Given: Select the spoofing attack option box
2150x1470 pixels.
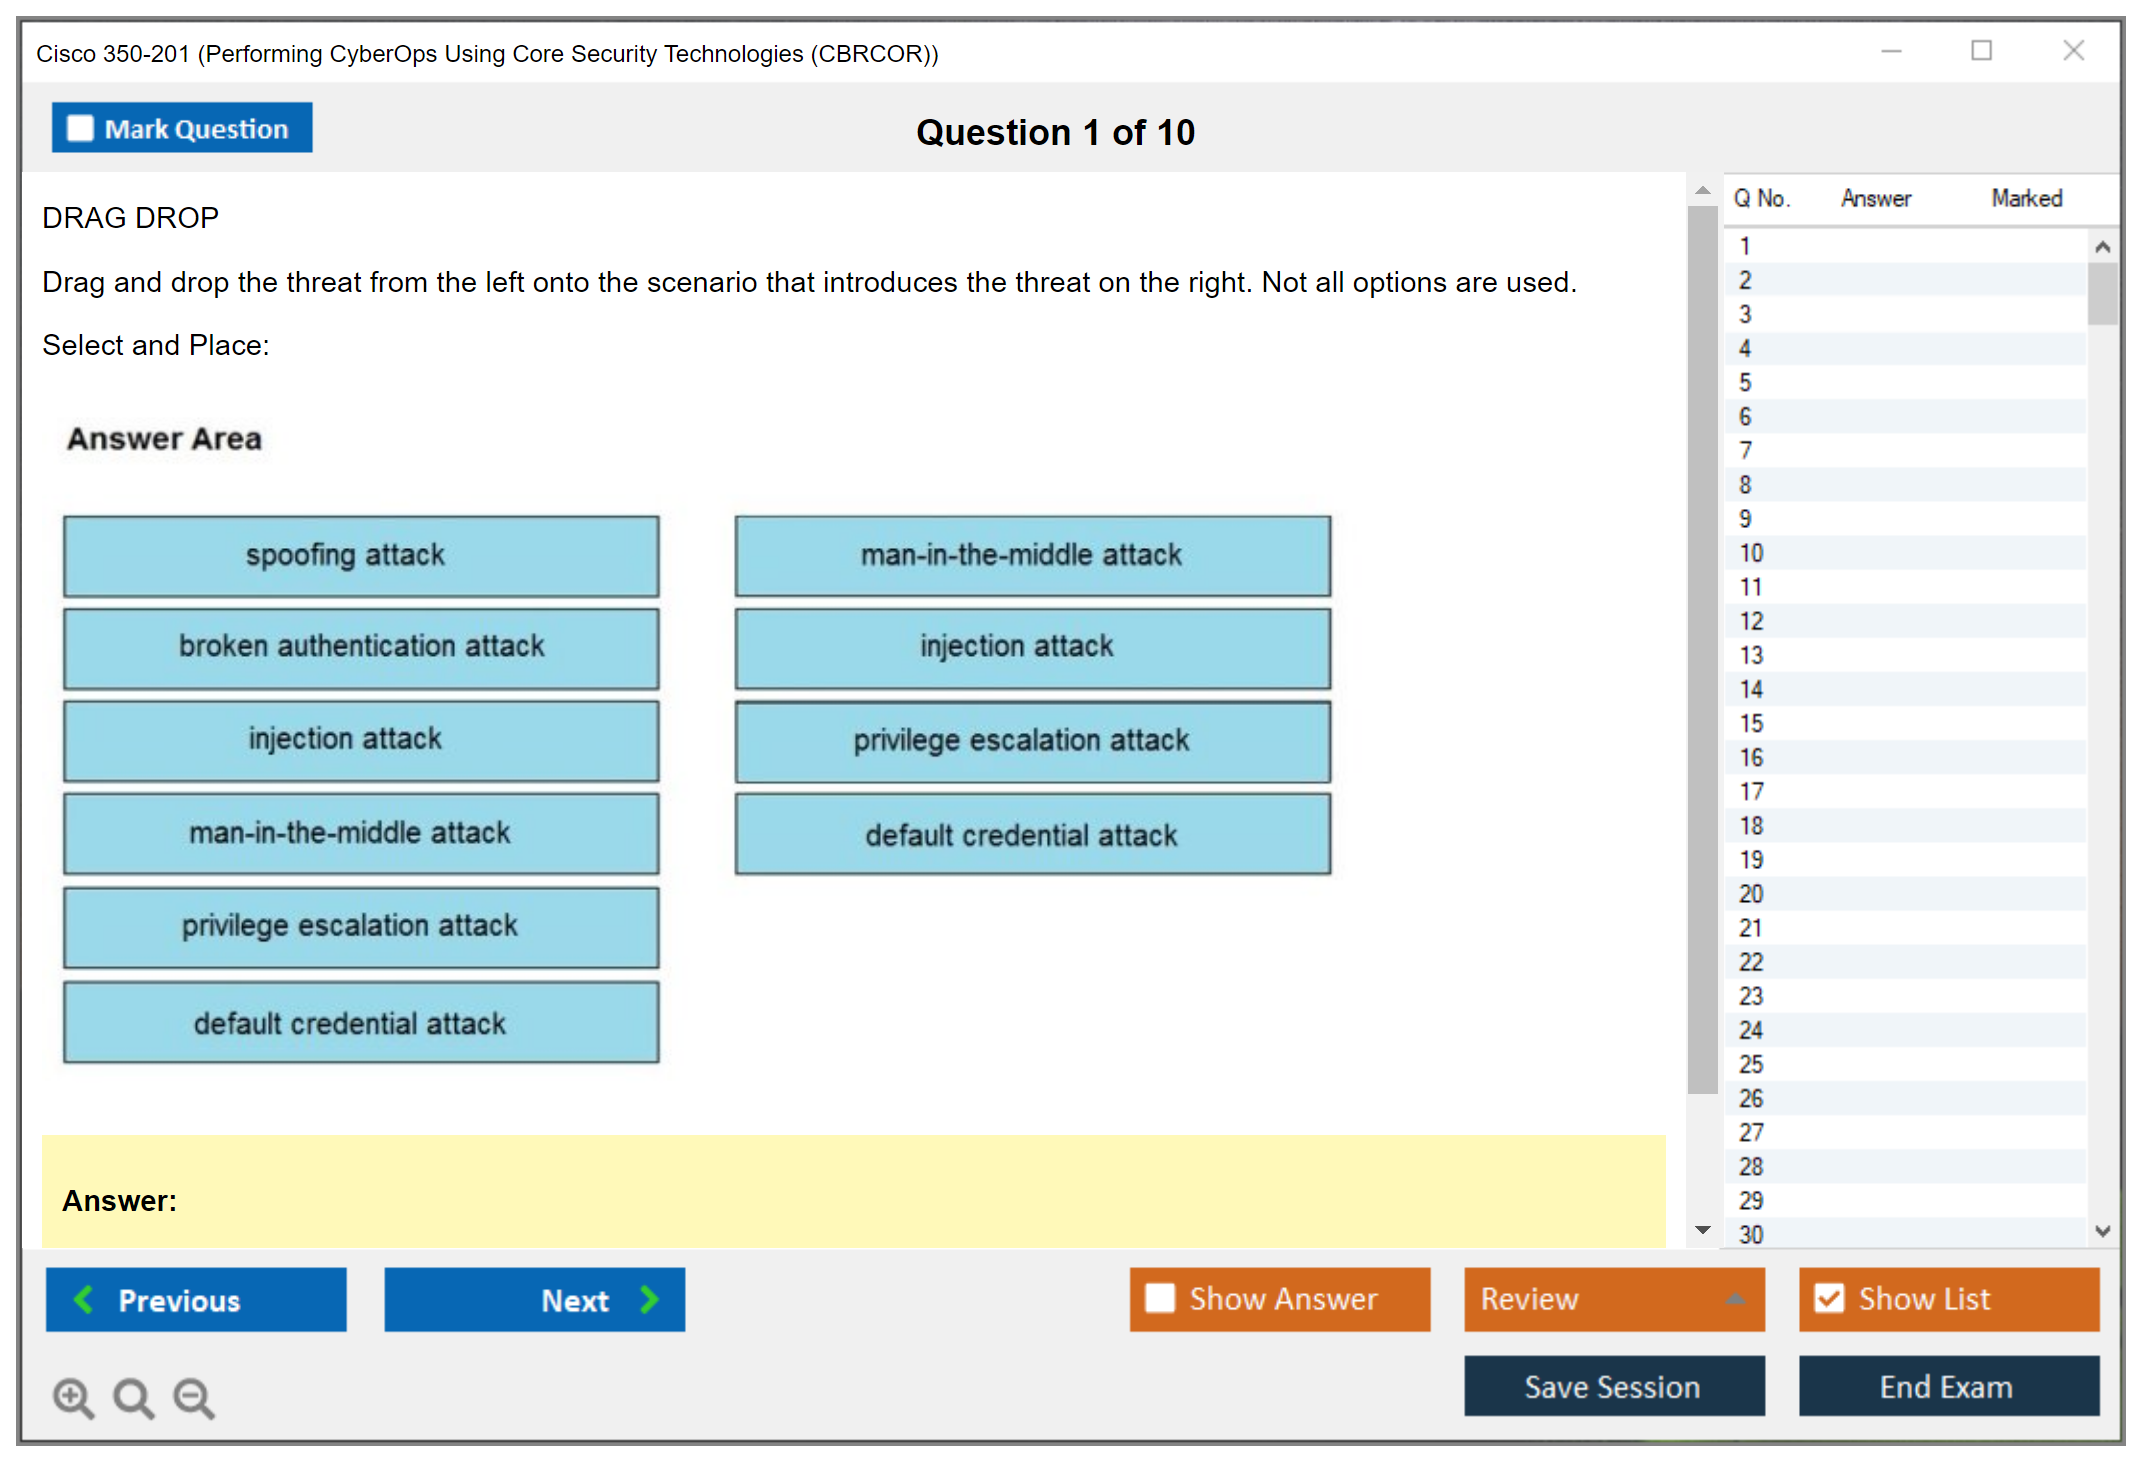Looking at the screenshot, I should tap(361, 556).
